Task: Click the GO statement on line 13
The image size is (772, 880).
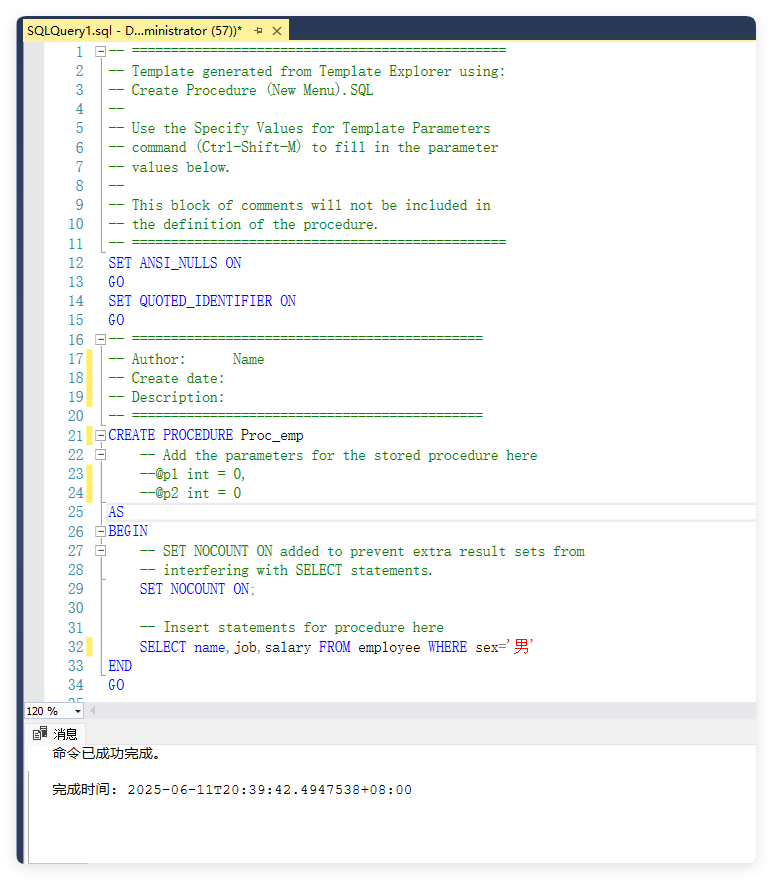Action: tap(116, 282)
